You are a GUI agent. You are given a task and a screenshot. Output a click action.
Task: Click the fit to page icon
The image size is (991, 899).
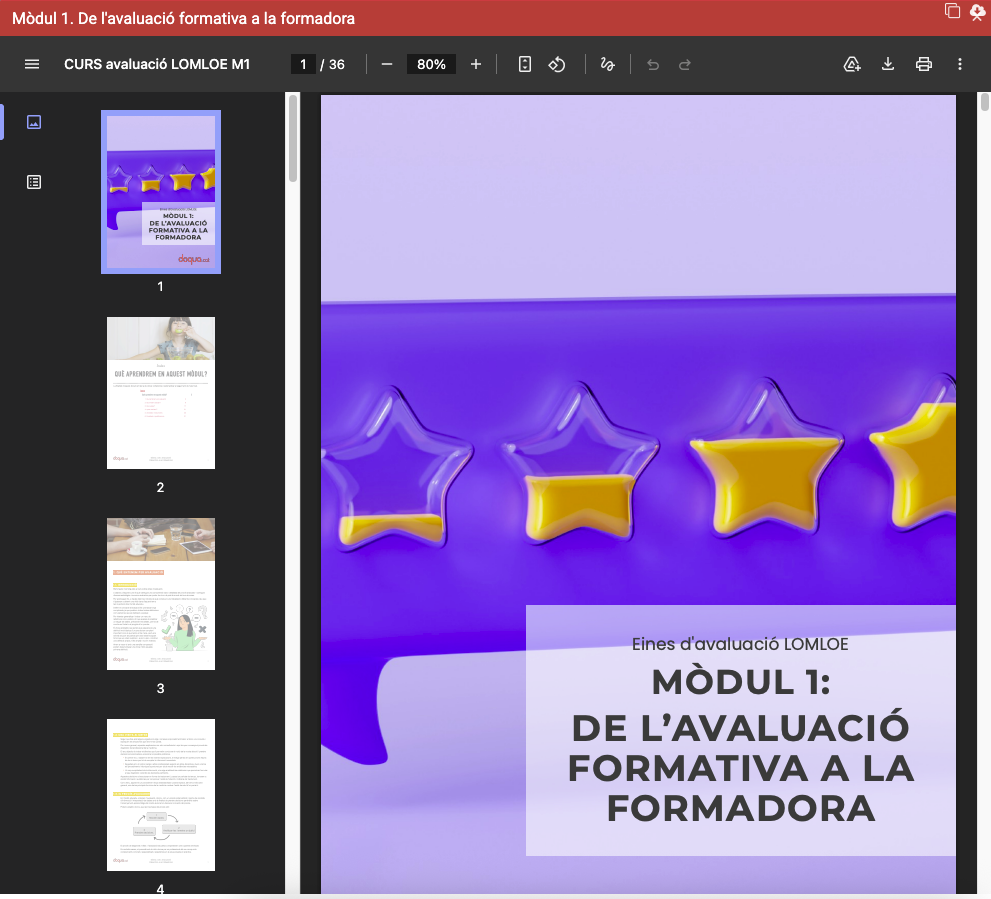pyautogui.click(x=525, y=64)
